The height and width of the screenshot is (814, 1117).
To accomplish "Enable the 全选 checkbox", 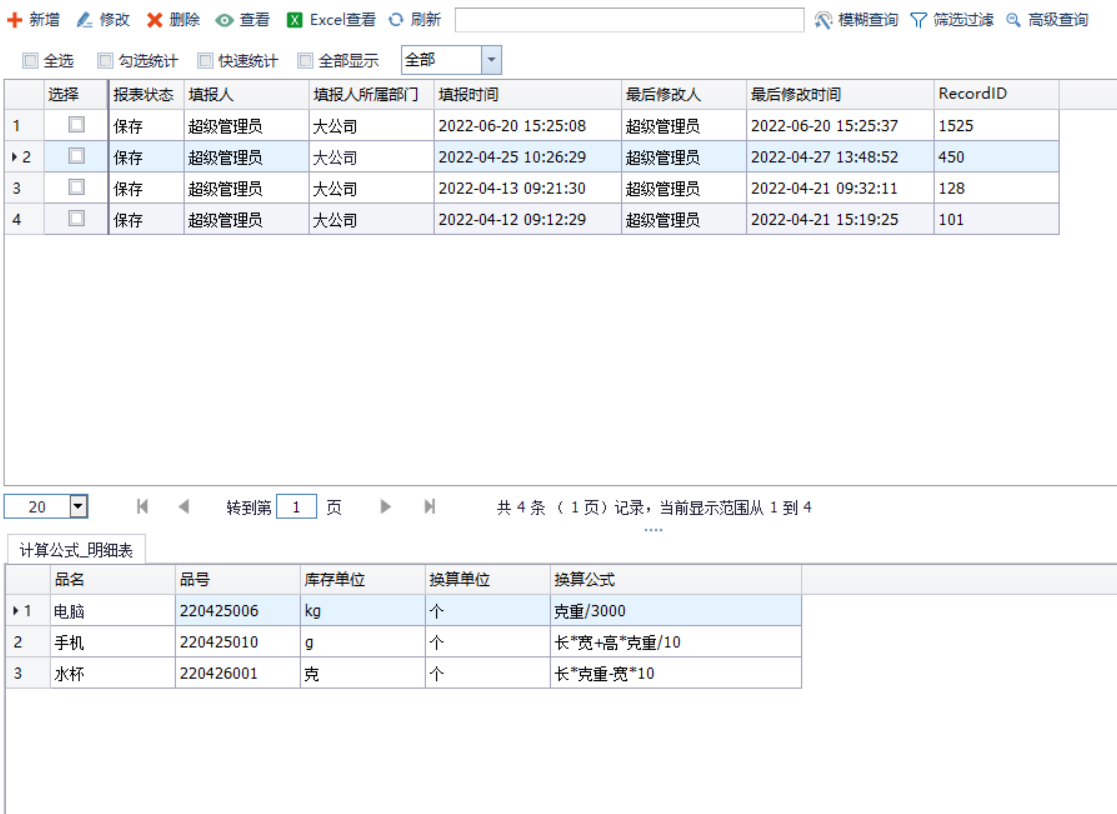I will tap(30, 61).
